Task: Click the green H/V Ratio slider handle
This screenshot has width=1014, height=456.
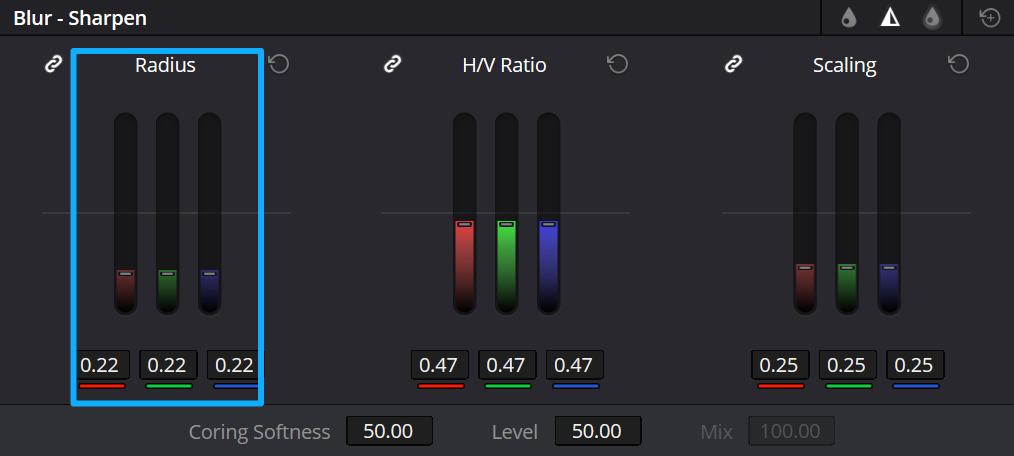Action: click(506, 224)
